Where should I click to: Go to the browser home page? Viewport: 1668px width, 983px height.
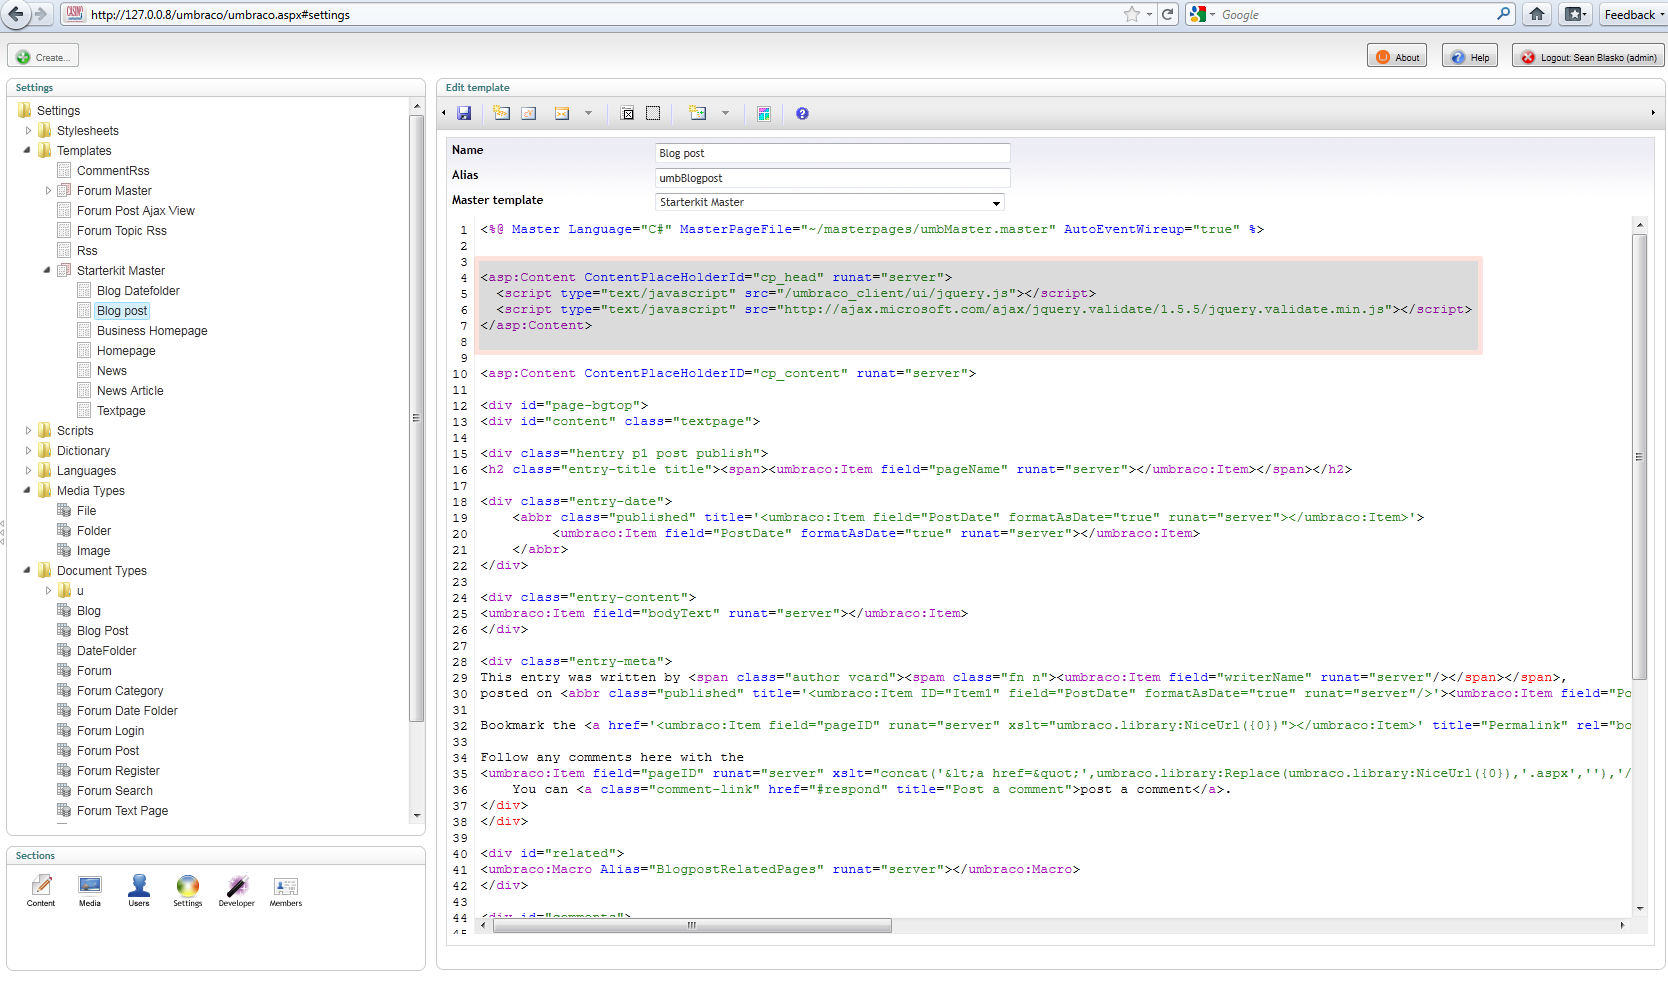tap(1537, 14)
